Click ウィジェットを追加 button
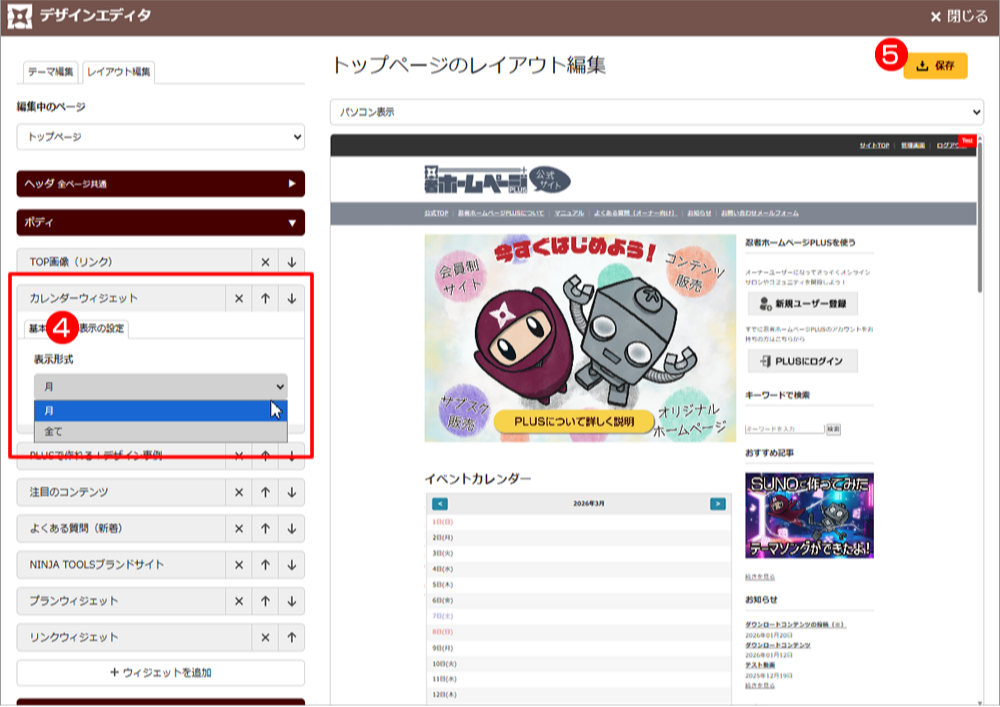The width and height of the screenshot is (1000, 707). pyautogui.click(x=160, y=673)
